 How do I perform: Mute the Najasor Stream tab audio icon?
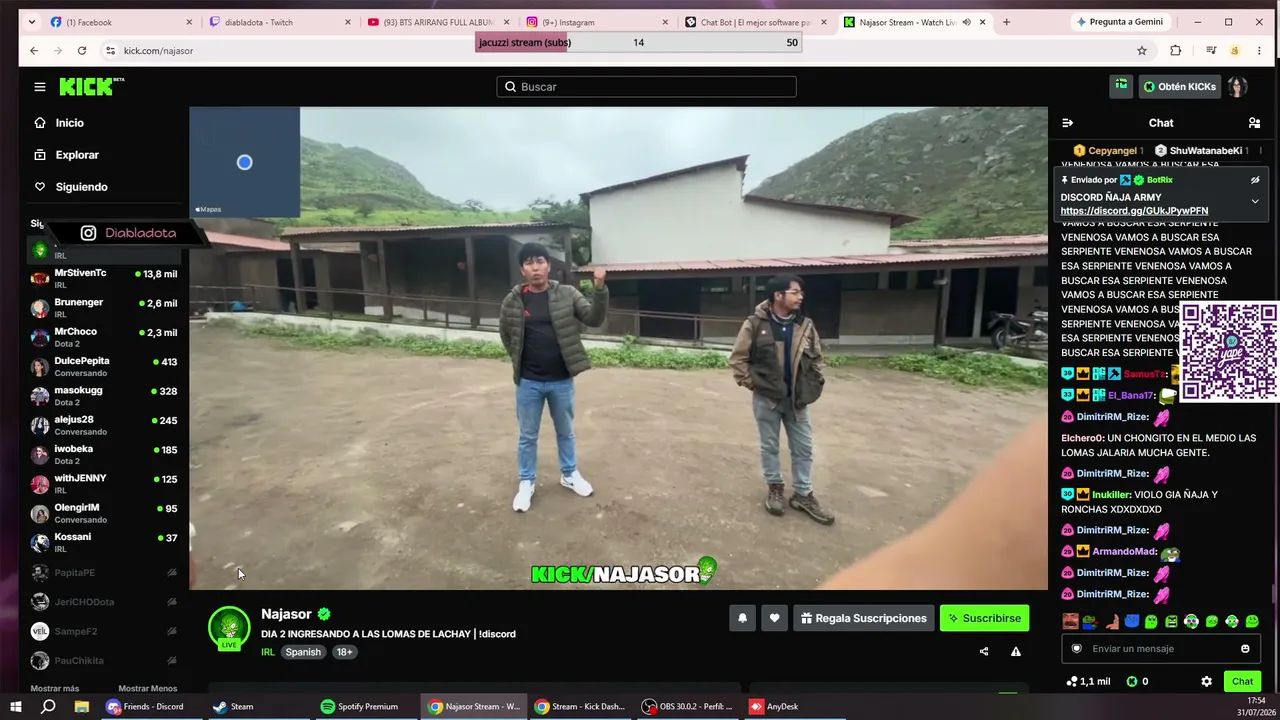[x=966, y=22]
